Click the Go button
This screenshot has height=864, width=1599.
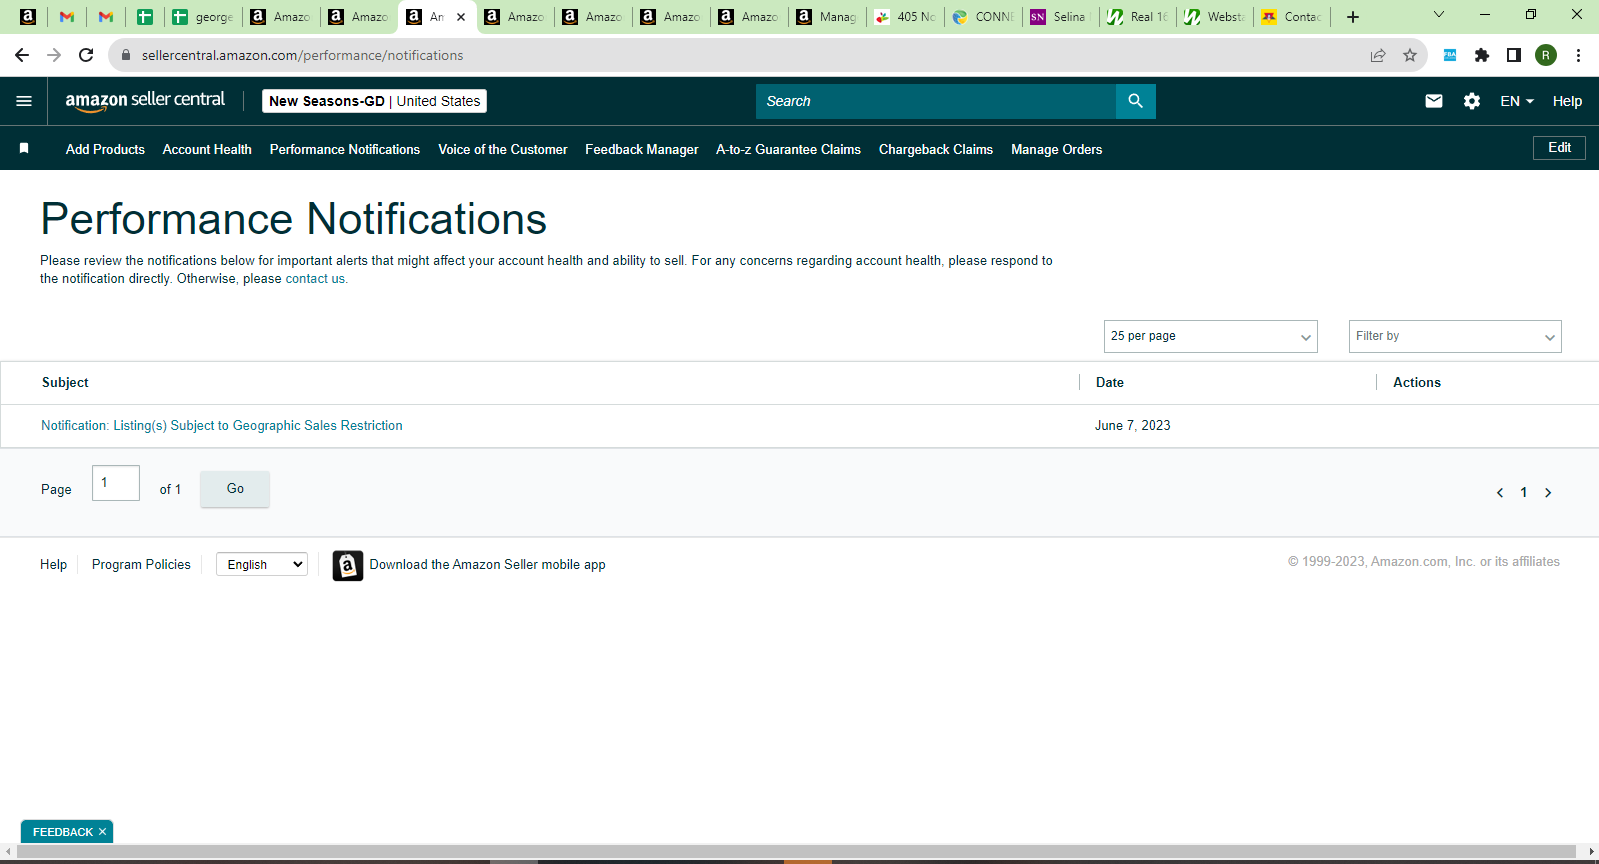[235, 489]
